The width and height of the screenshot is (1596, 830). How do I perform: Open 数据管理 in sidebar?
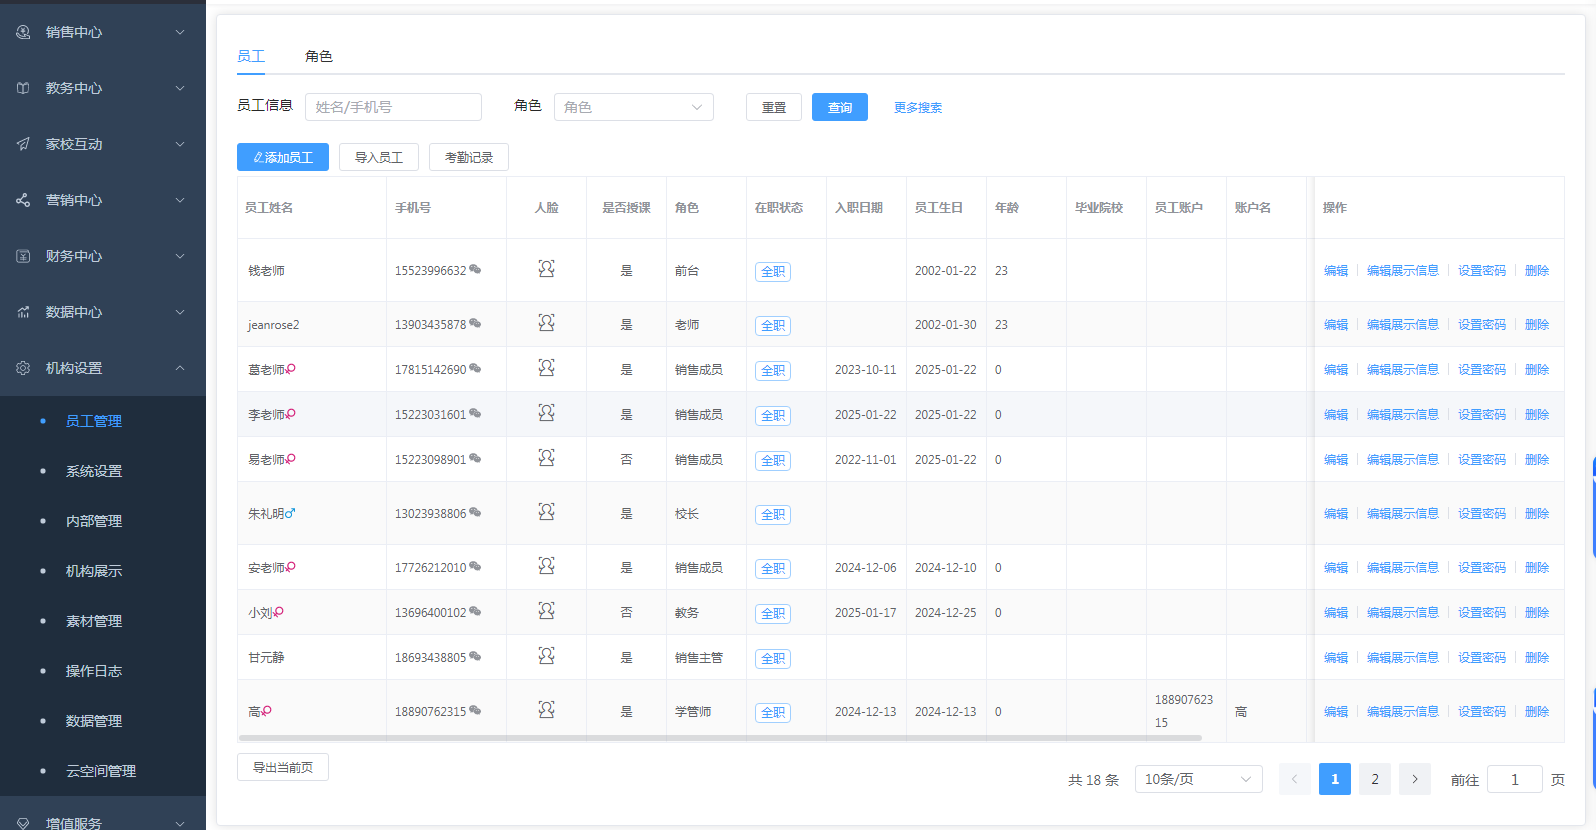(x=94, y=721)
